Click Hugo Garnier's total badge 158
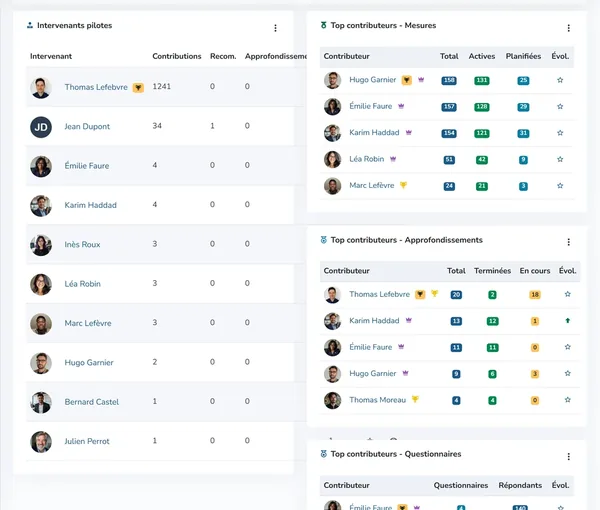Screen dimensions: 600x510 (x=449, y=80)
